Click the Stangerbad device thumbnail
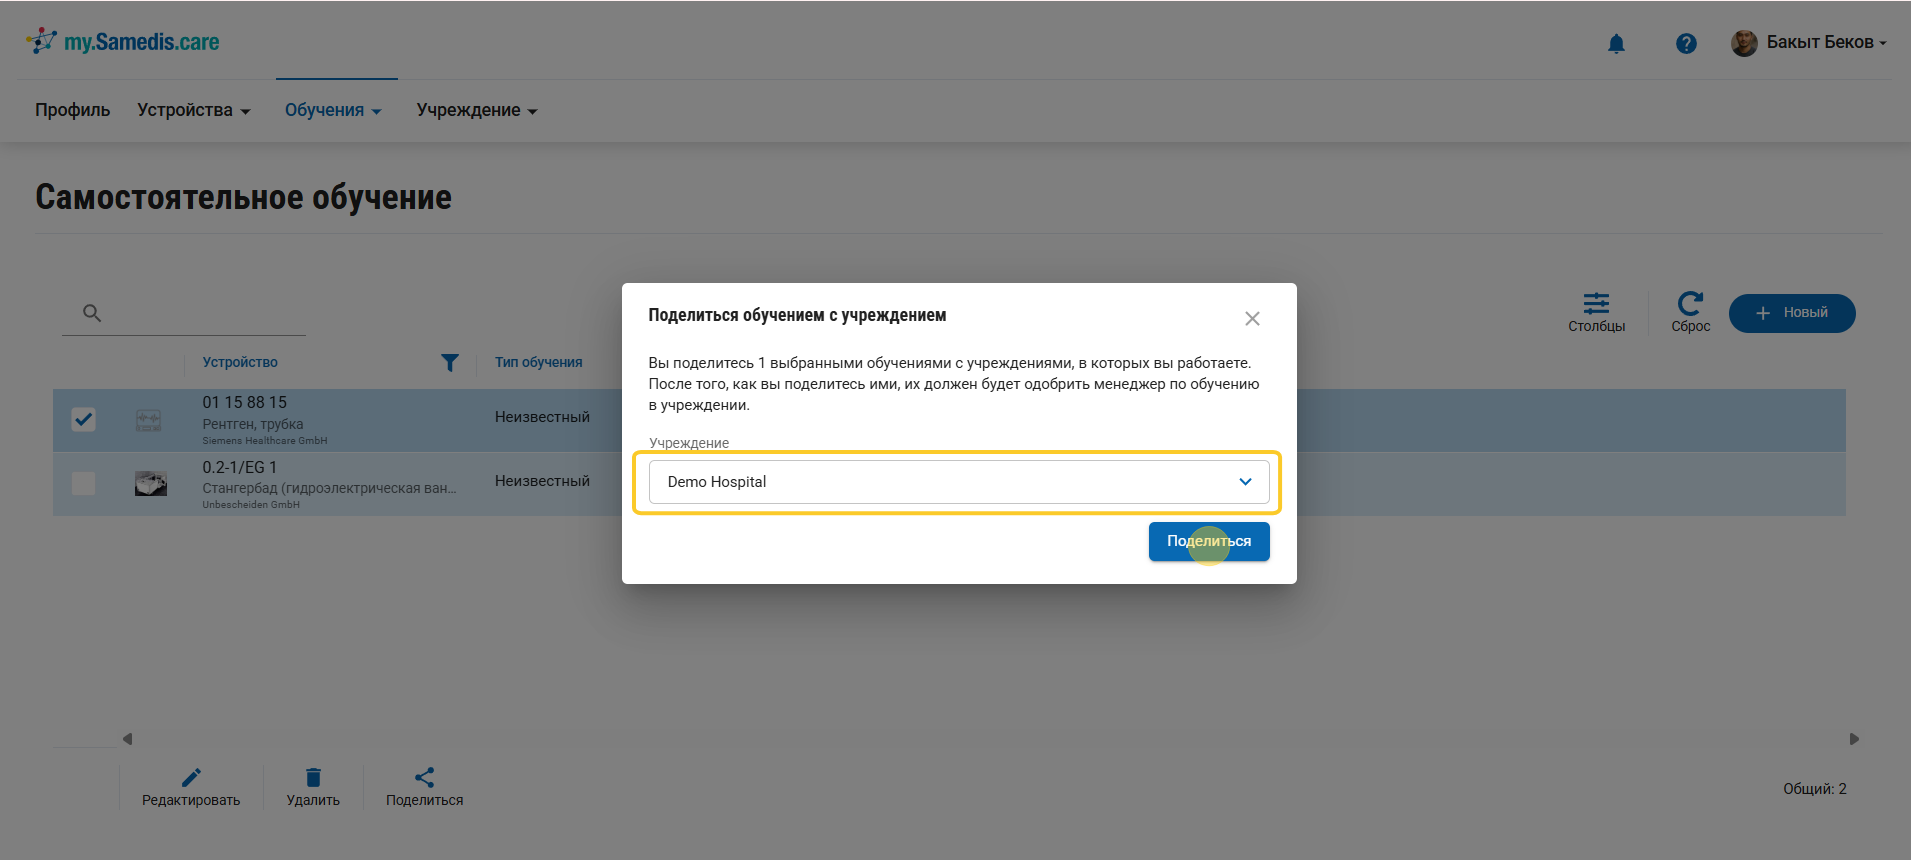 click(x=151, y=484)
